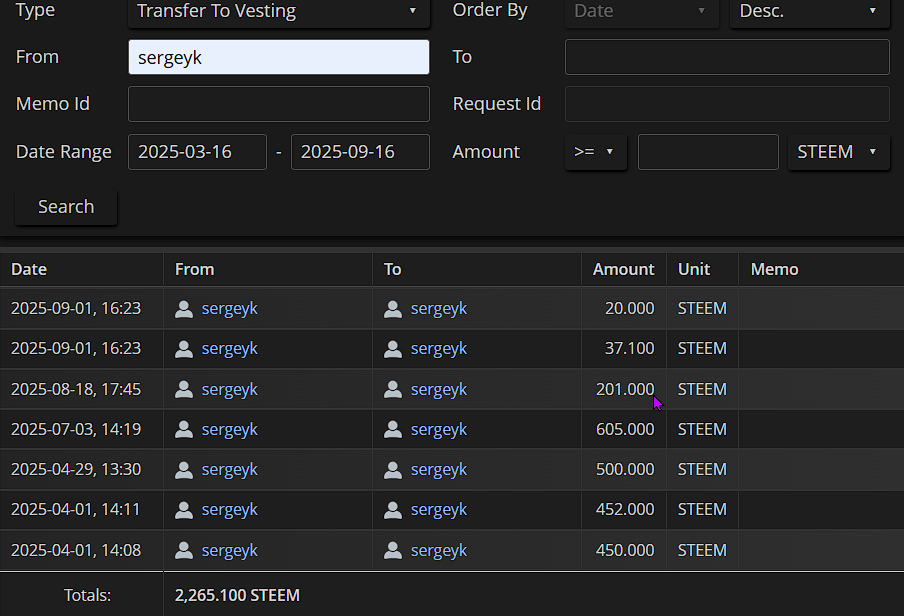The image size is (904, 616).
Task: Select date cell 2025-04-29, 13:30
Action: pos(76,469)
